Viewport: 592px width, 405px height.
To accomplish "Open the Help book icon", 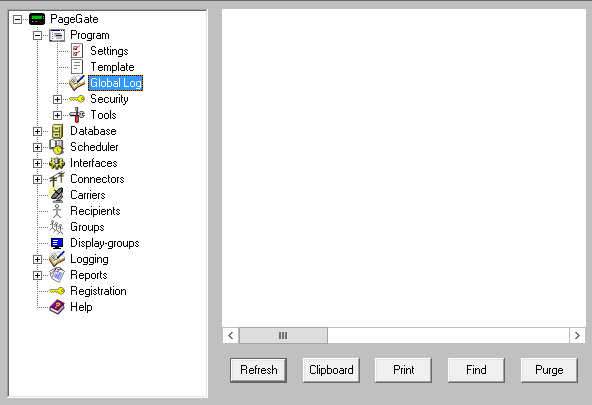I will (57, 307).
